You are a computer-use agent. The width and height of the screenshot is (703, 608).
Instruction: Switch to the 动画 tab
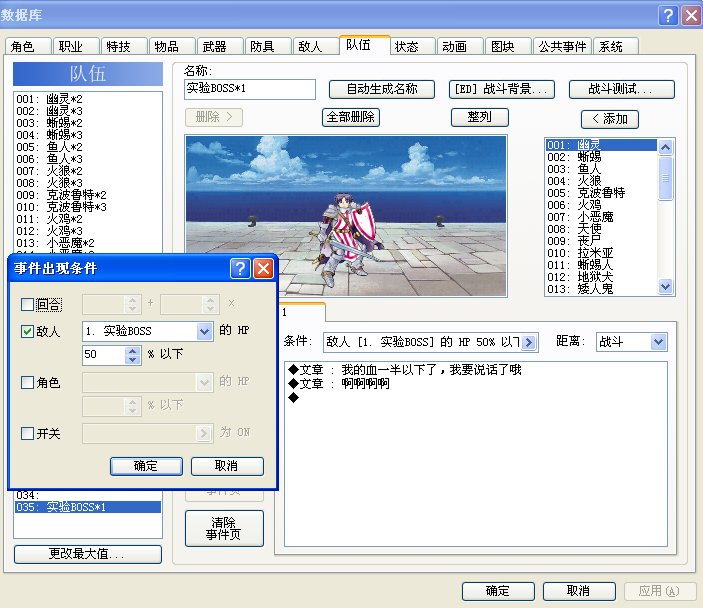click(x=460, y=46)
